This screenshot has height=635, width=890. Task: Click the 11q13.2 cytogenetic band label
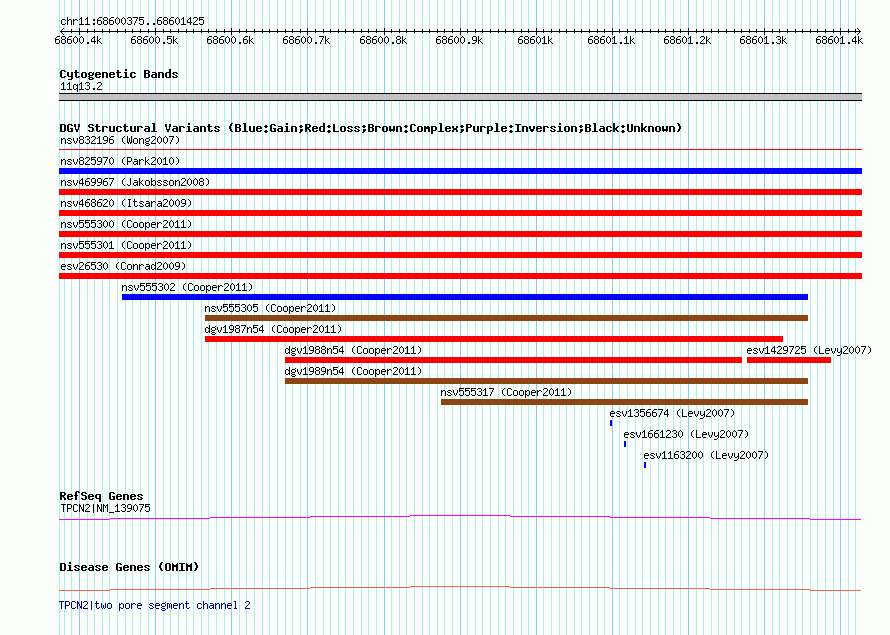(81, 86)
